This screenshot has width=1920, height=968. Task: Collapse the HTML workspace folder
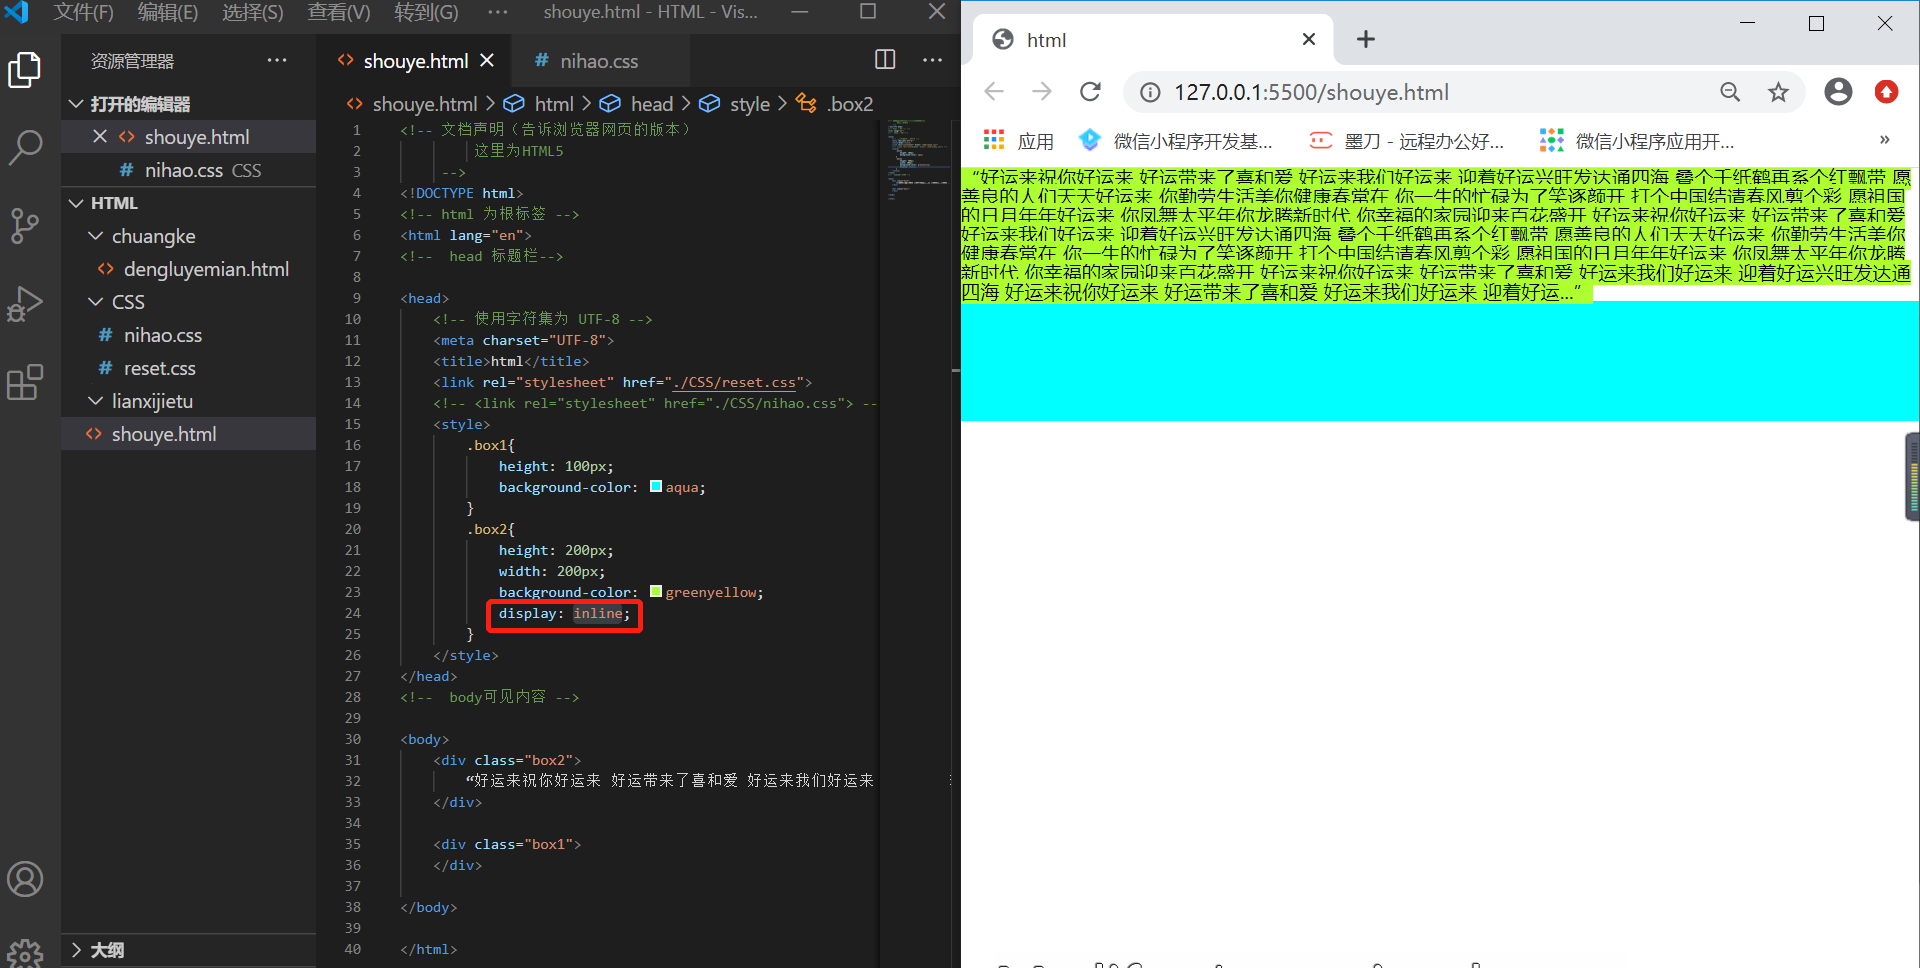pos(188,203)
